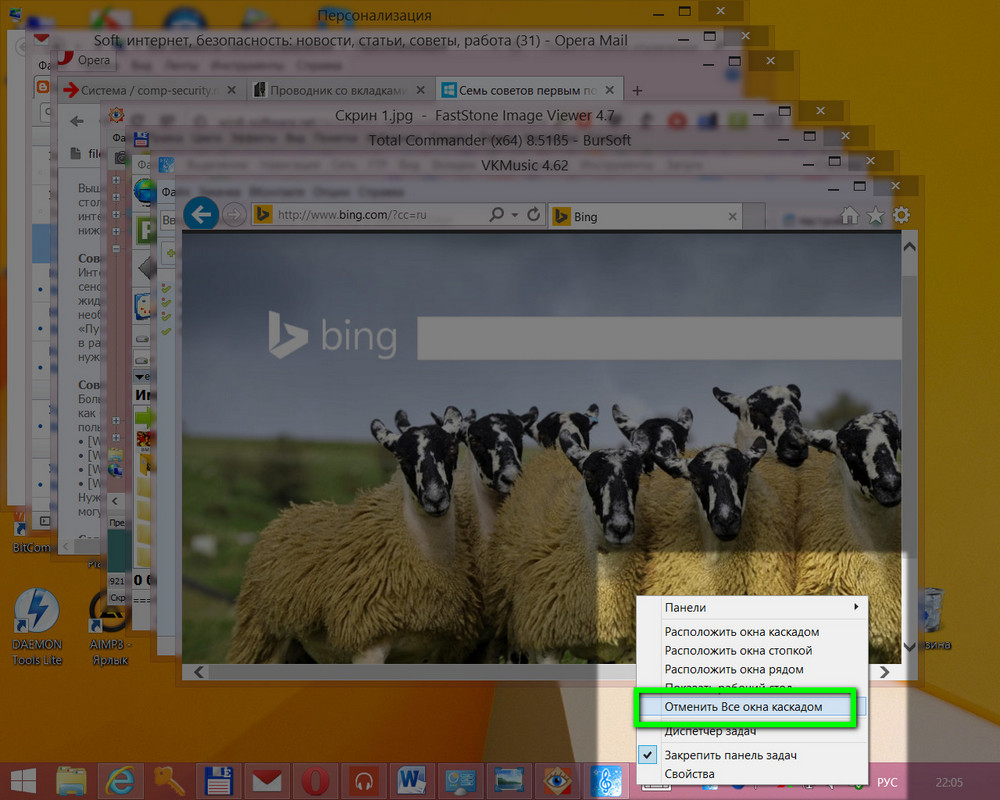
Task: Open IE Tools gear icon
Action: 901,216
